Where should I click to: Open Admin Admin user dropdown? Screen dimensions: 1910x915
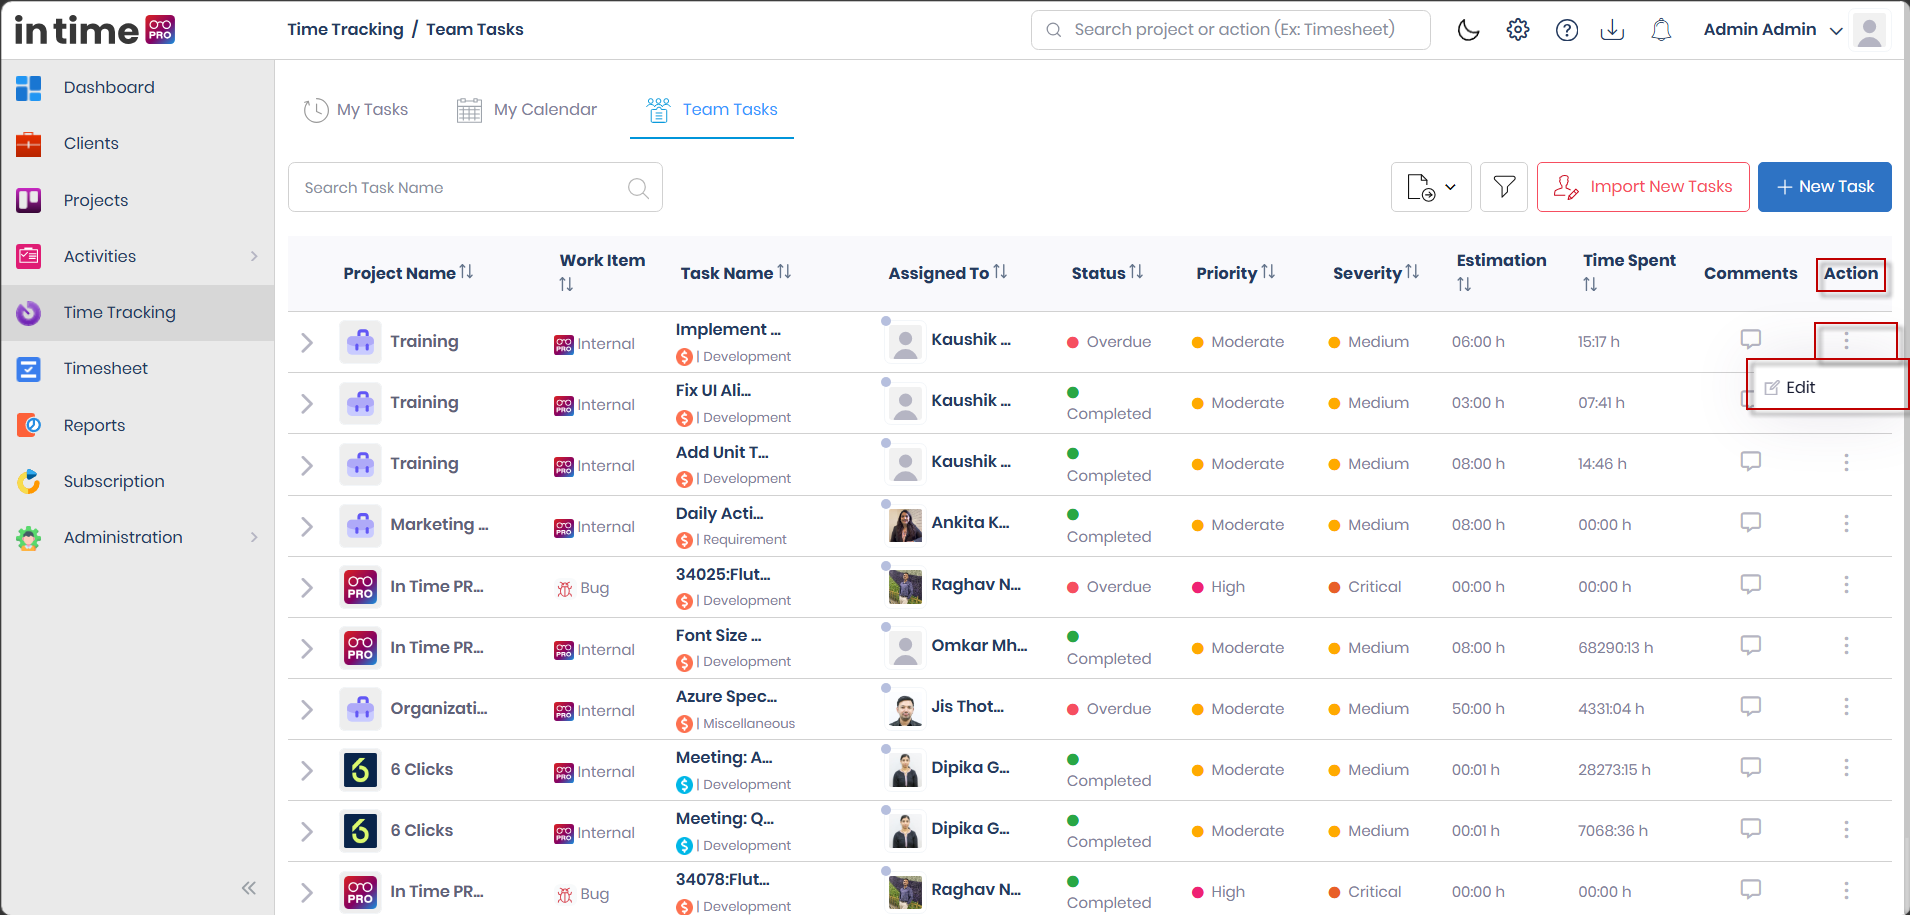1773,30
